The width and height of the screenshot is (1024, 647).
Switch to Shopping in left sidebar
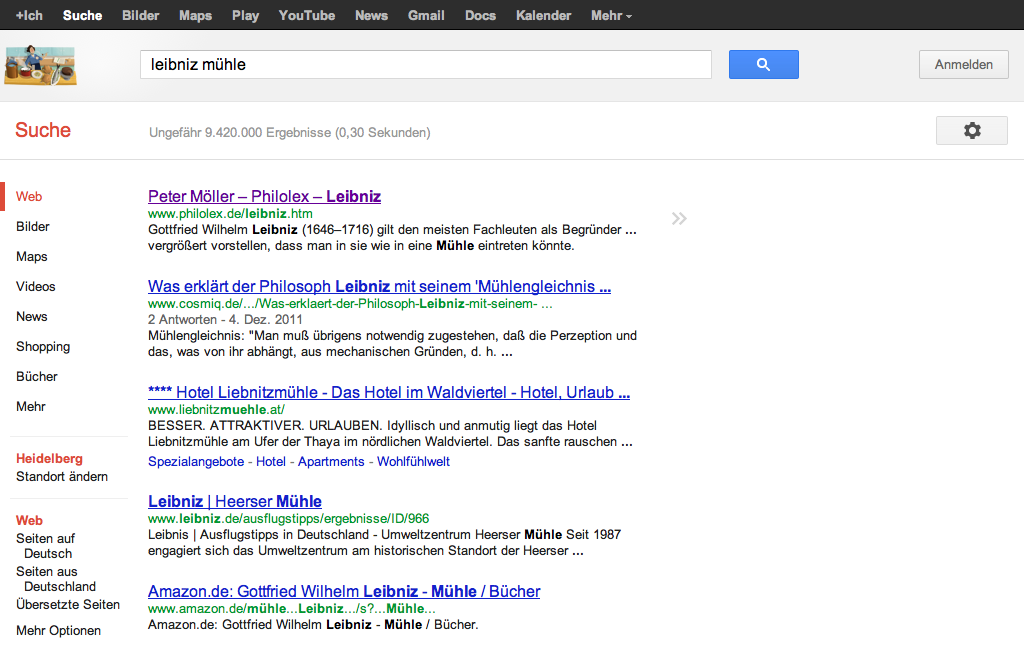(x=42, y=347)
